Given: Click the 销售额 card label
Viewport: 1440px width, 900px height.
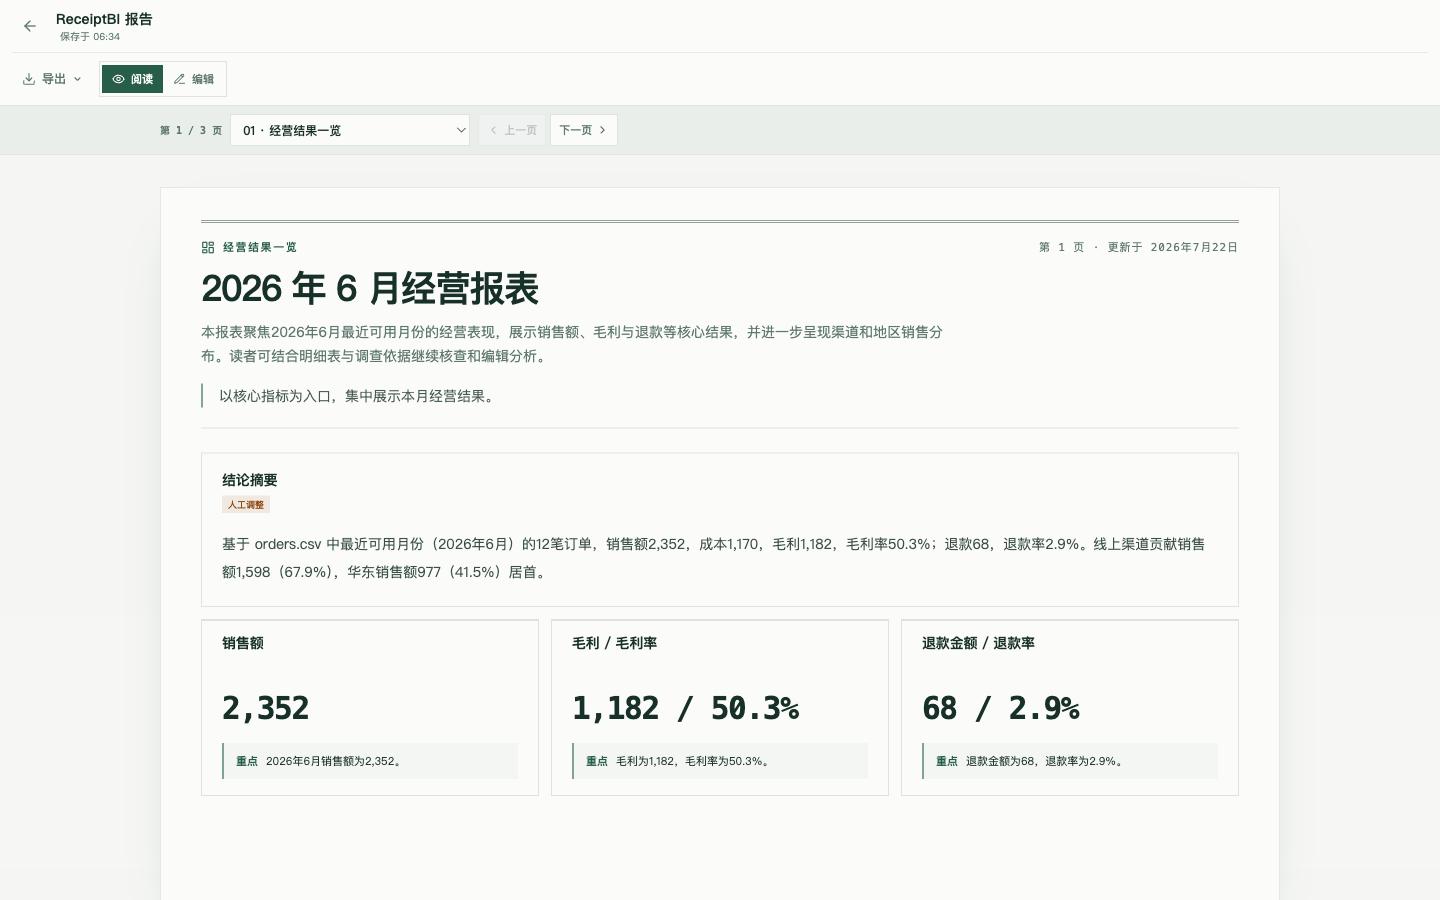Looking at the screenshot, I should 243,643.
